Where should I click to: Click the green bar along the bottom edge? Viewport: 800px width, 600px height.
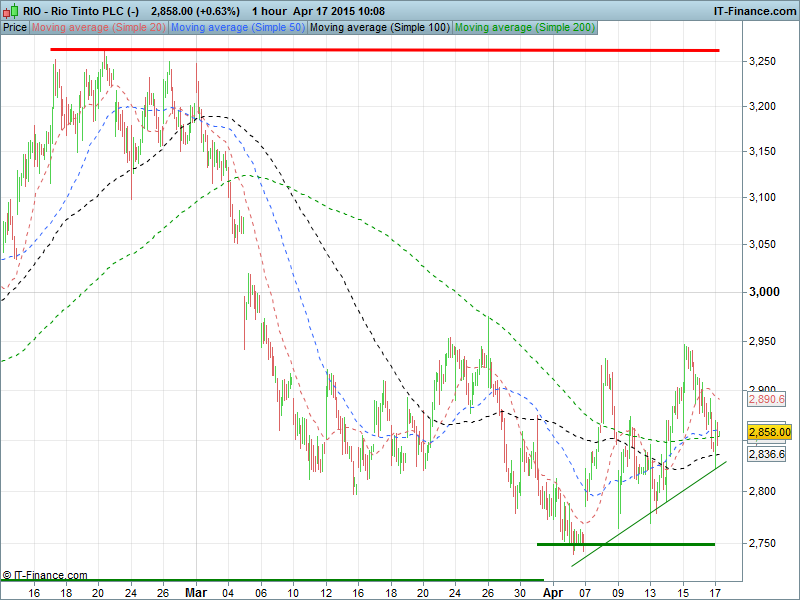click(270, 579)
